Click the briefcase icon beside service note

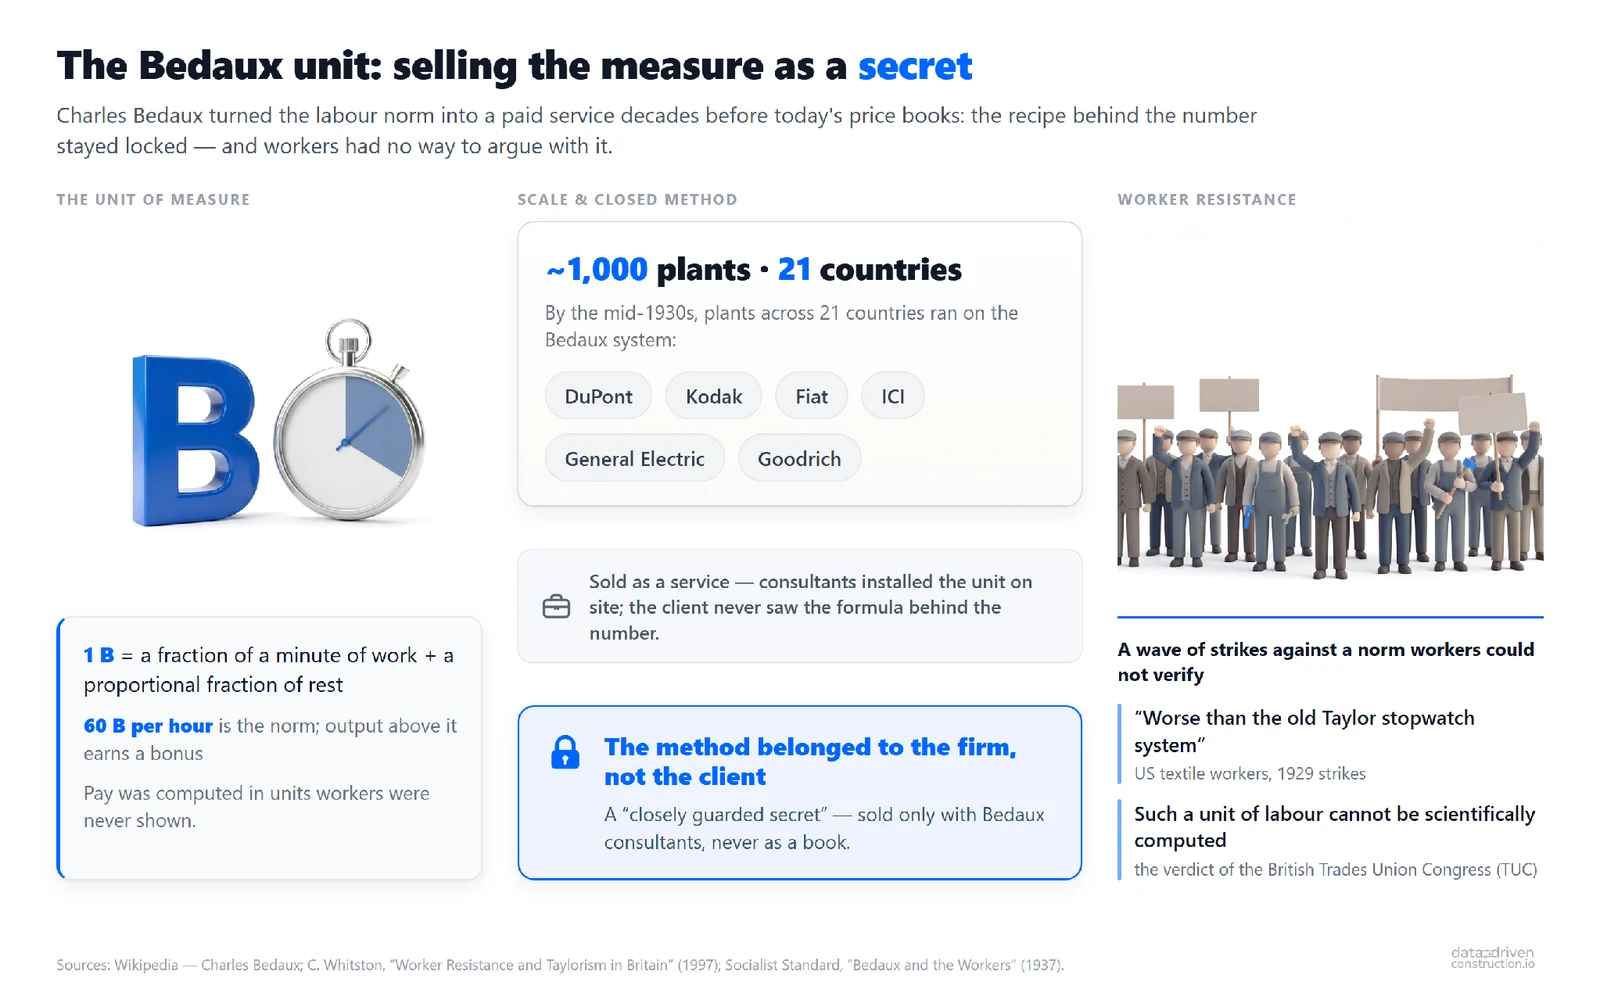pyautogui.click(x=556, y=607)
